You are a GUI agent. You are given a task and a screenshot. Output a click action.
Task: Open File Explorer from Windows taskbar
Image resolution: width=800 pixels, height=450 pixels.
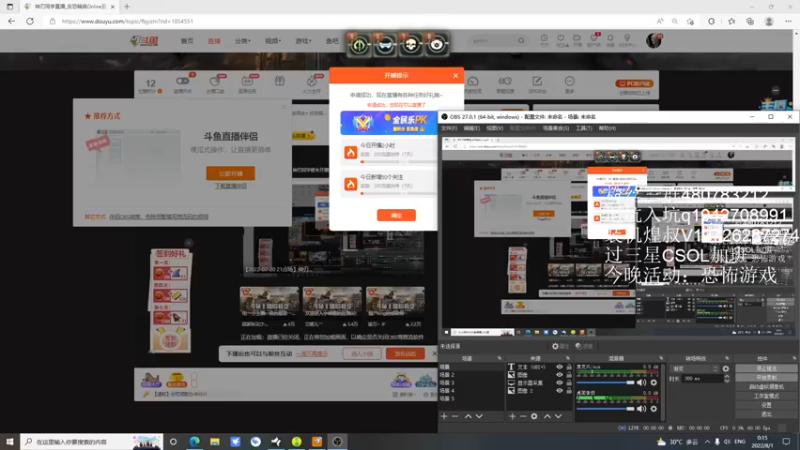215,441
